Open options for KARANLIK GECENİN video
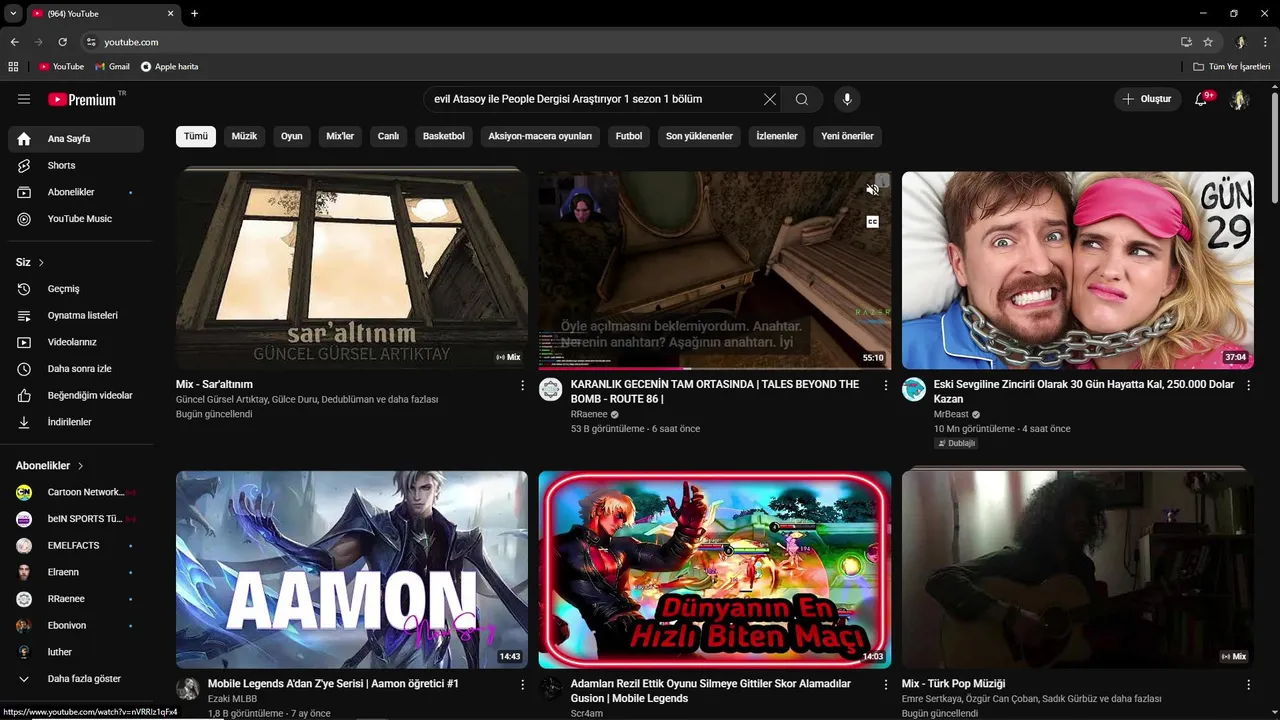The height and width of the screenshot is (720, 1280). pyautogui.click(x=885, y=385)
